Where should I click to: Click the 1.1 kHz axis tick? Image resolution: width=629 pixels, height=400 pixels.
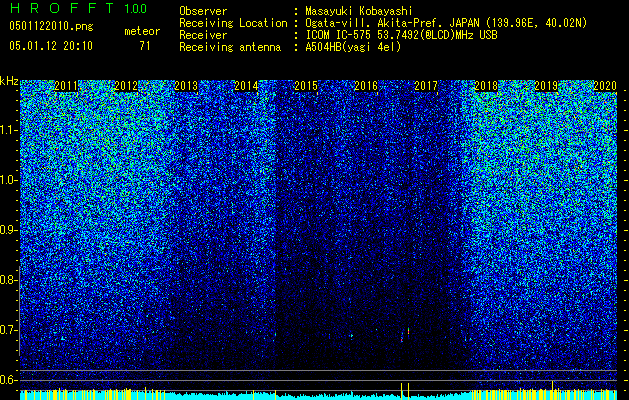click(x=9, y=130)
